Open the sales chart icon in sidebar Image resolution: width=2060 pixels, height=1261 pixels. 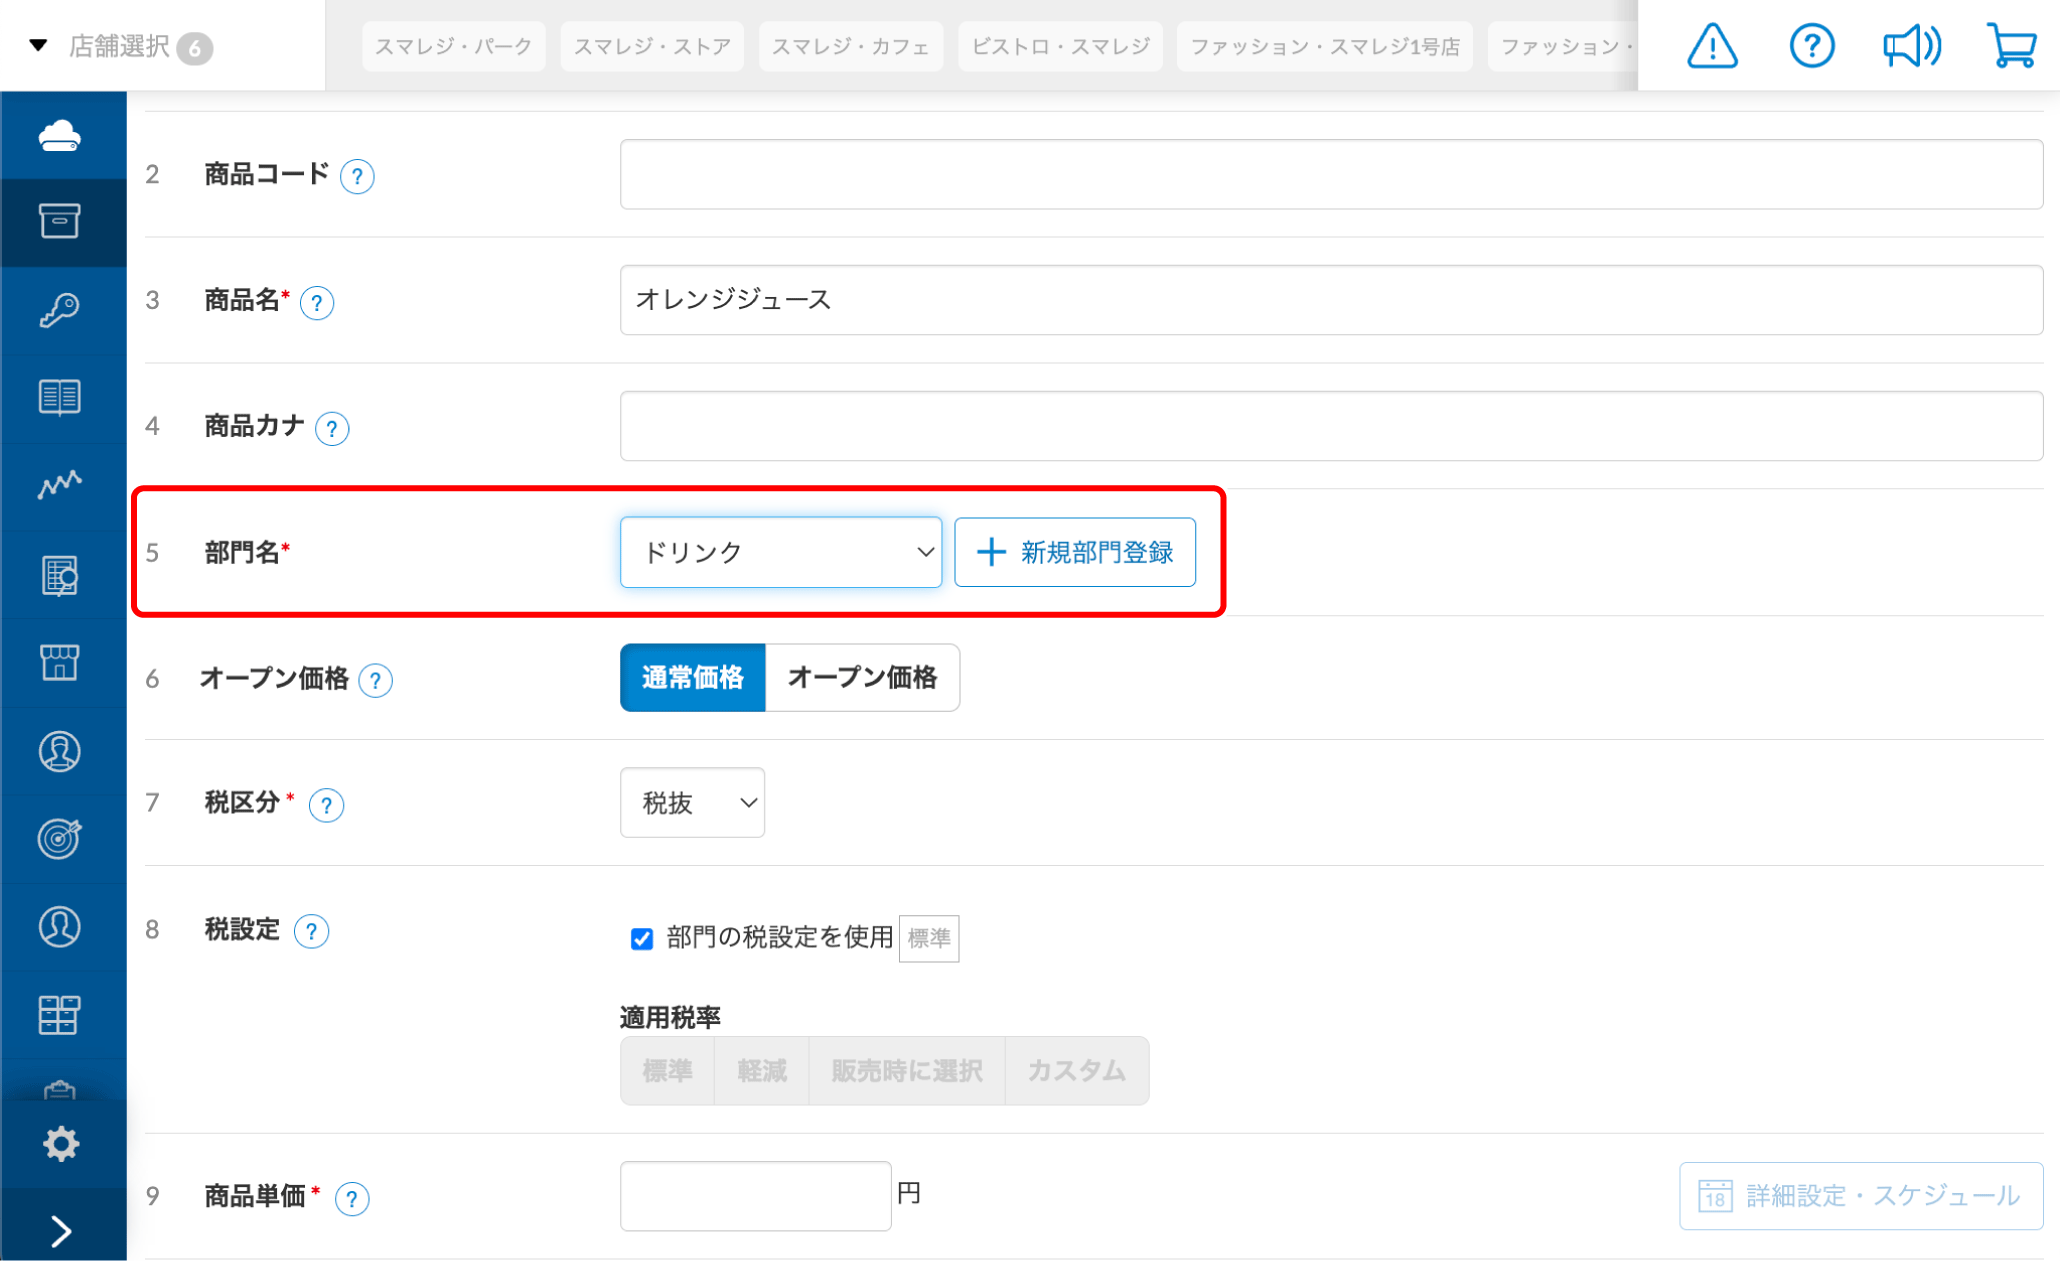[x=62, y=486]
